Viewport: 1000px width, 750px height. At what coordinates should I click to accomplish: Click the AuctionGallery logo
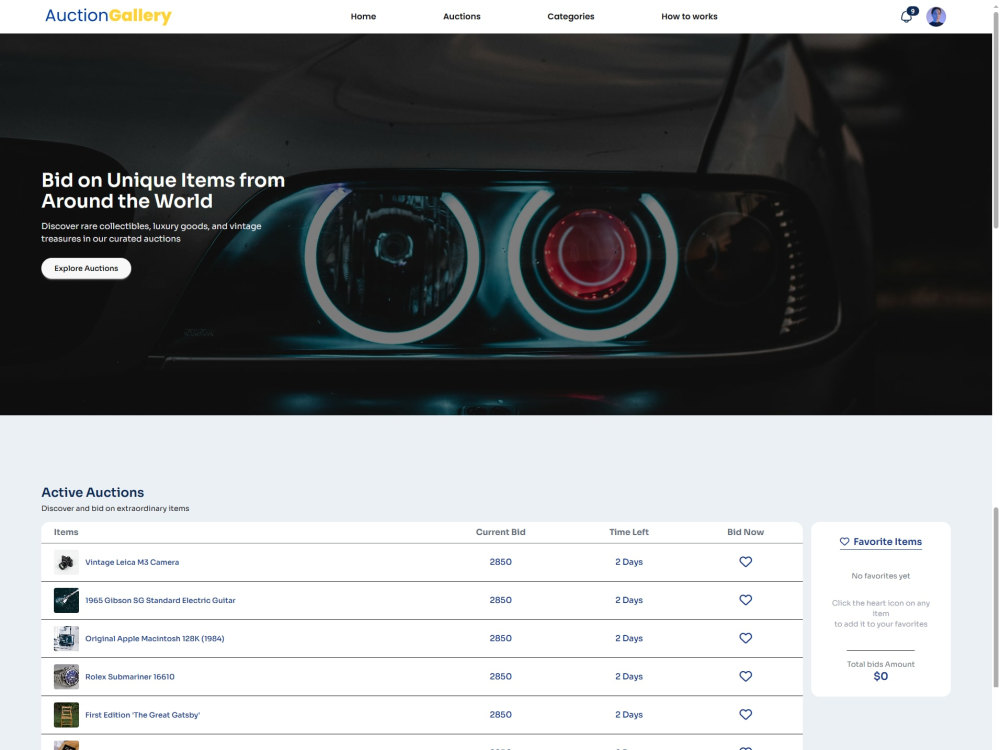[x=108, y=16]
